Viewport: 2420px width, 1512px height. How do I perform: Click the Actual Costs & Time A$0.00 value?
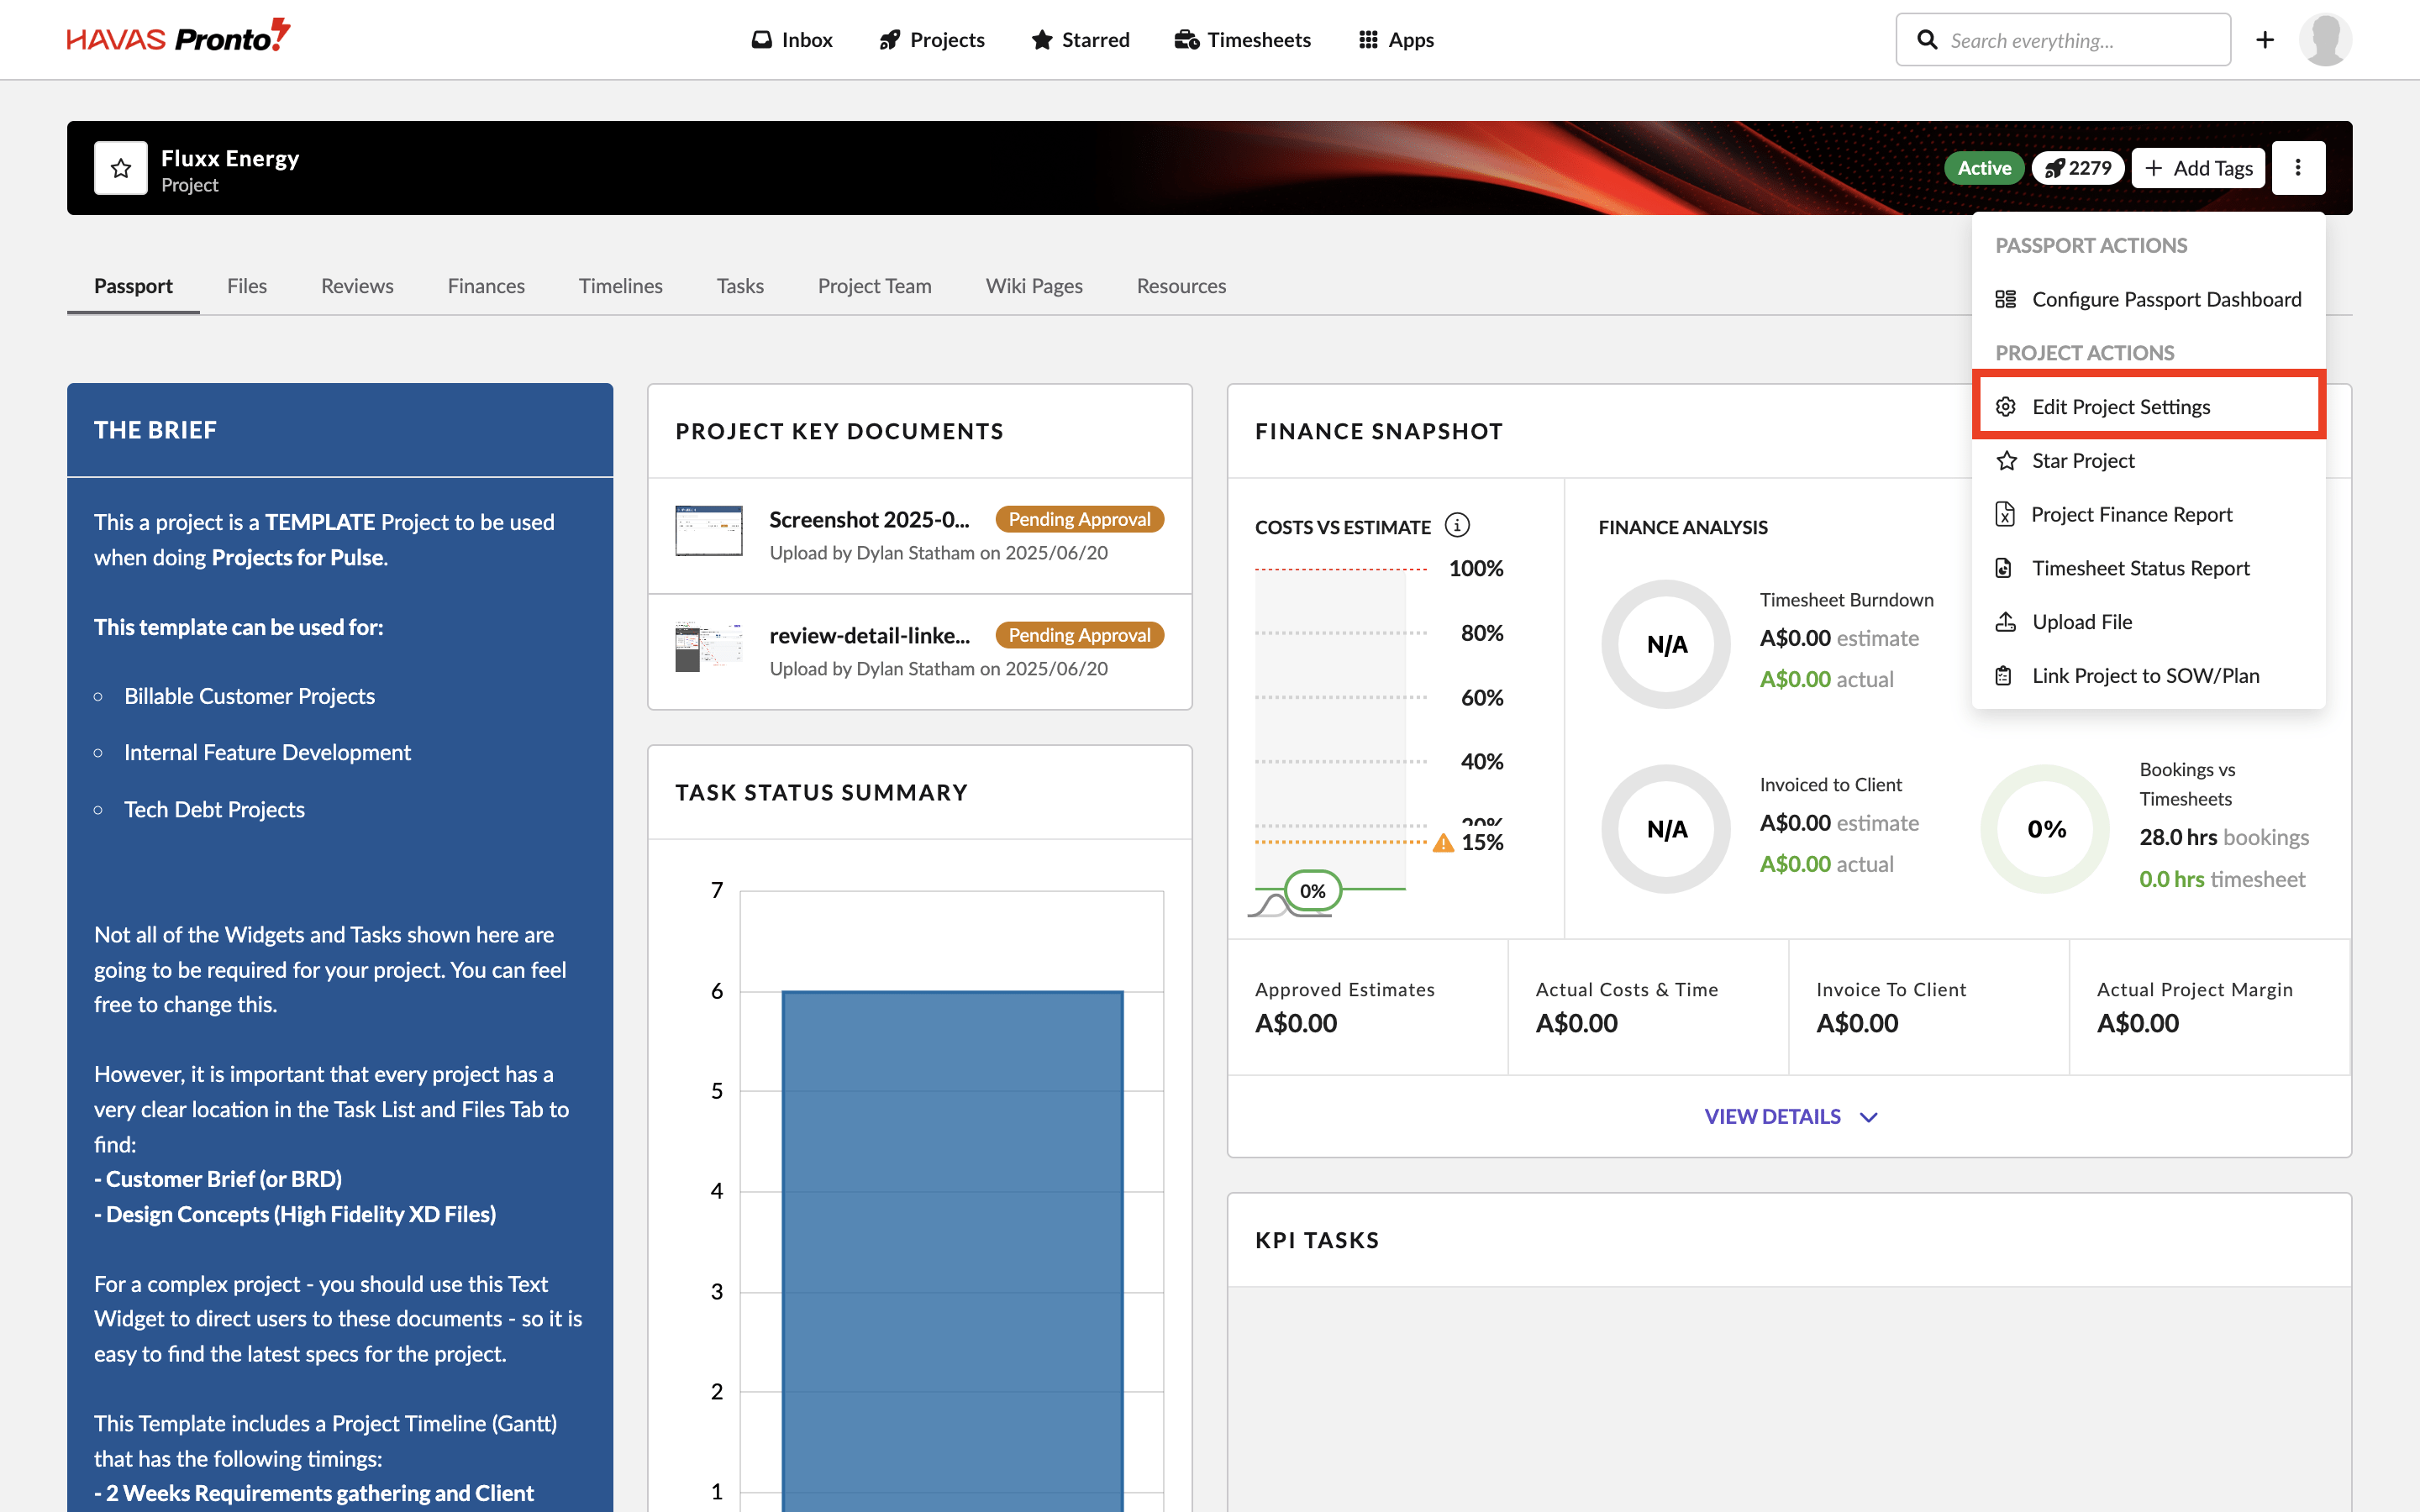click(1577, 1023)
